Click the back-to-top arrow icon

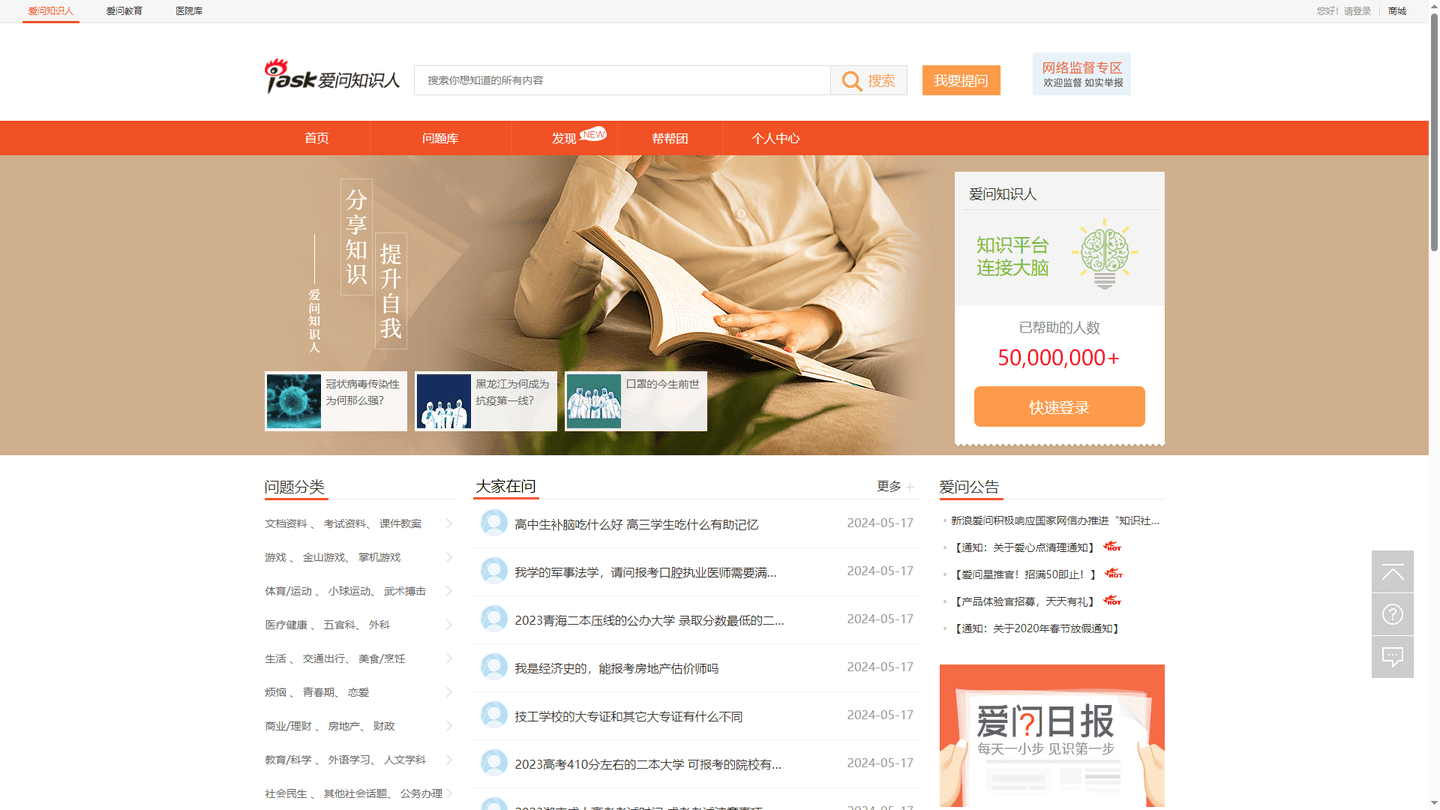coord(1393,572)
